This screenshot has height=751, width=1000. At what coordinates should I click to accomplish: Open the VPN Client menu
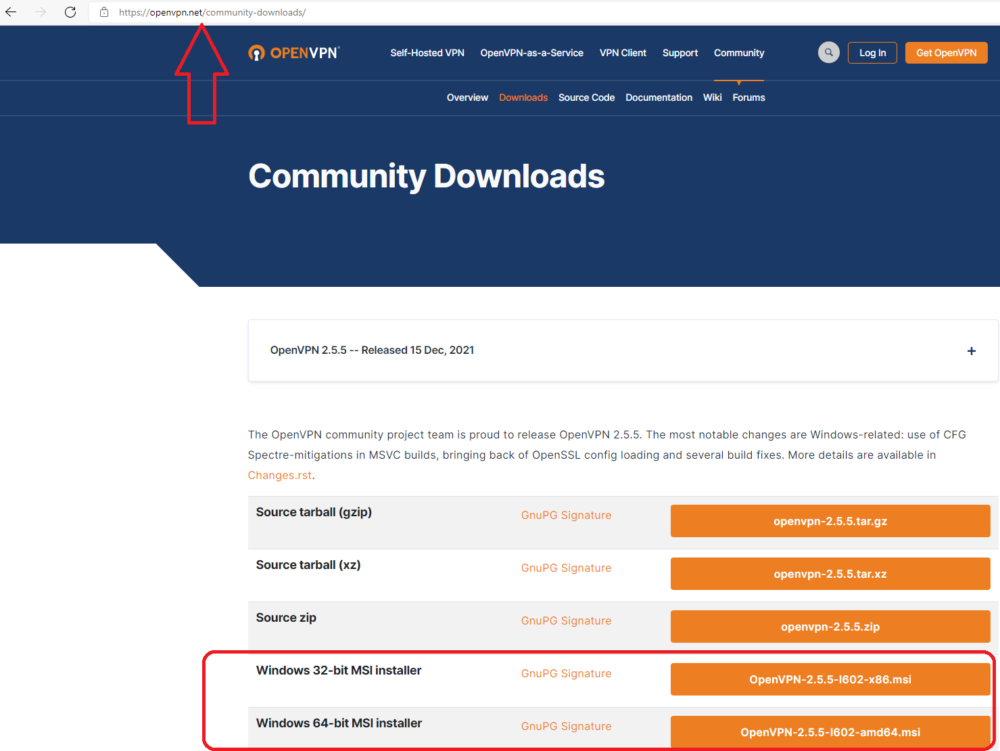[622, 53]
